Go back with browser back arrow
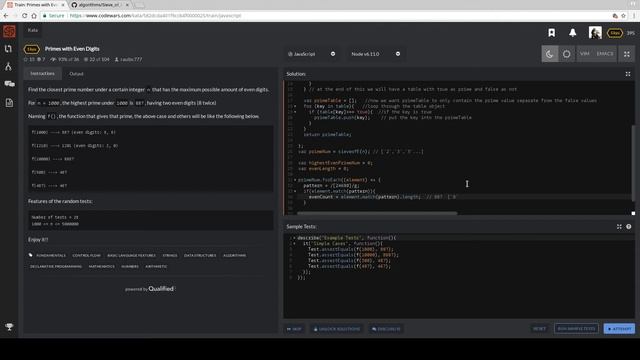The width and height of the screenshot is (640, 360). pyautogui.click(x=6, y=16)
